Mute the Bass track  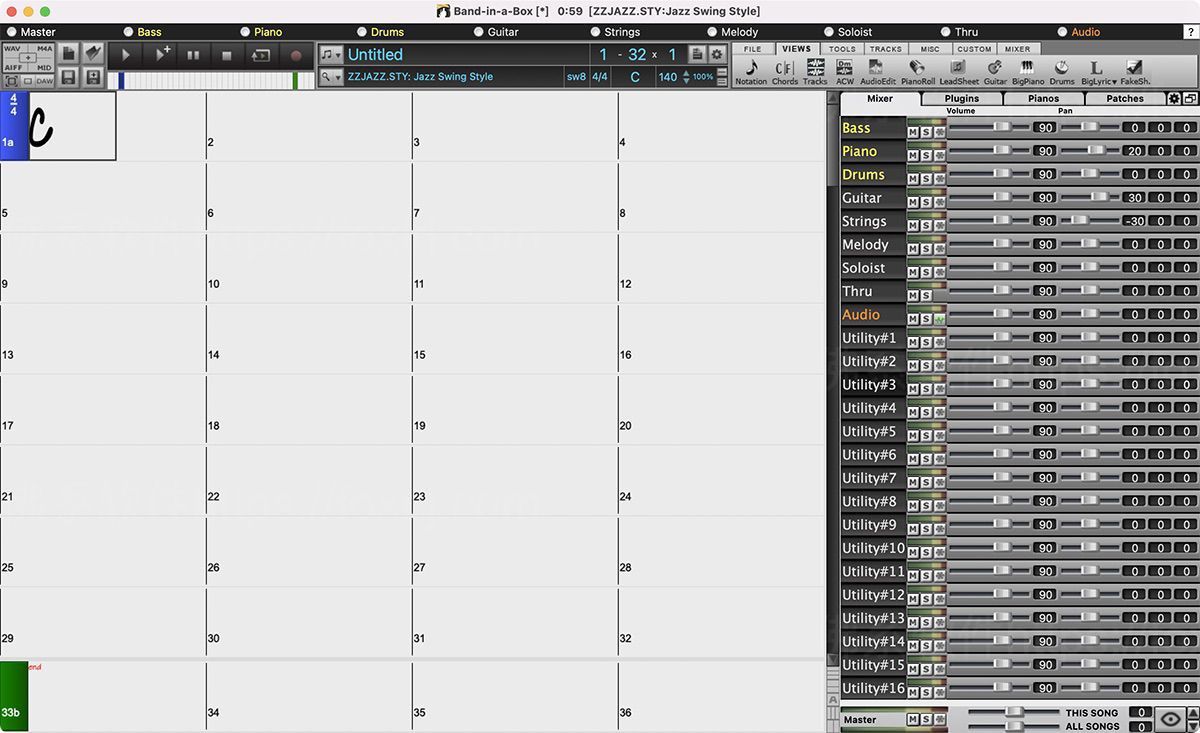pos(913,132)
